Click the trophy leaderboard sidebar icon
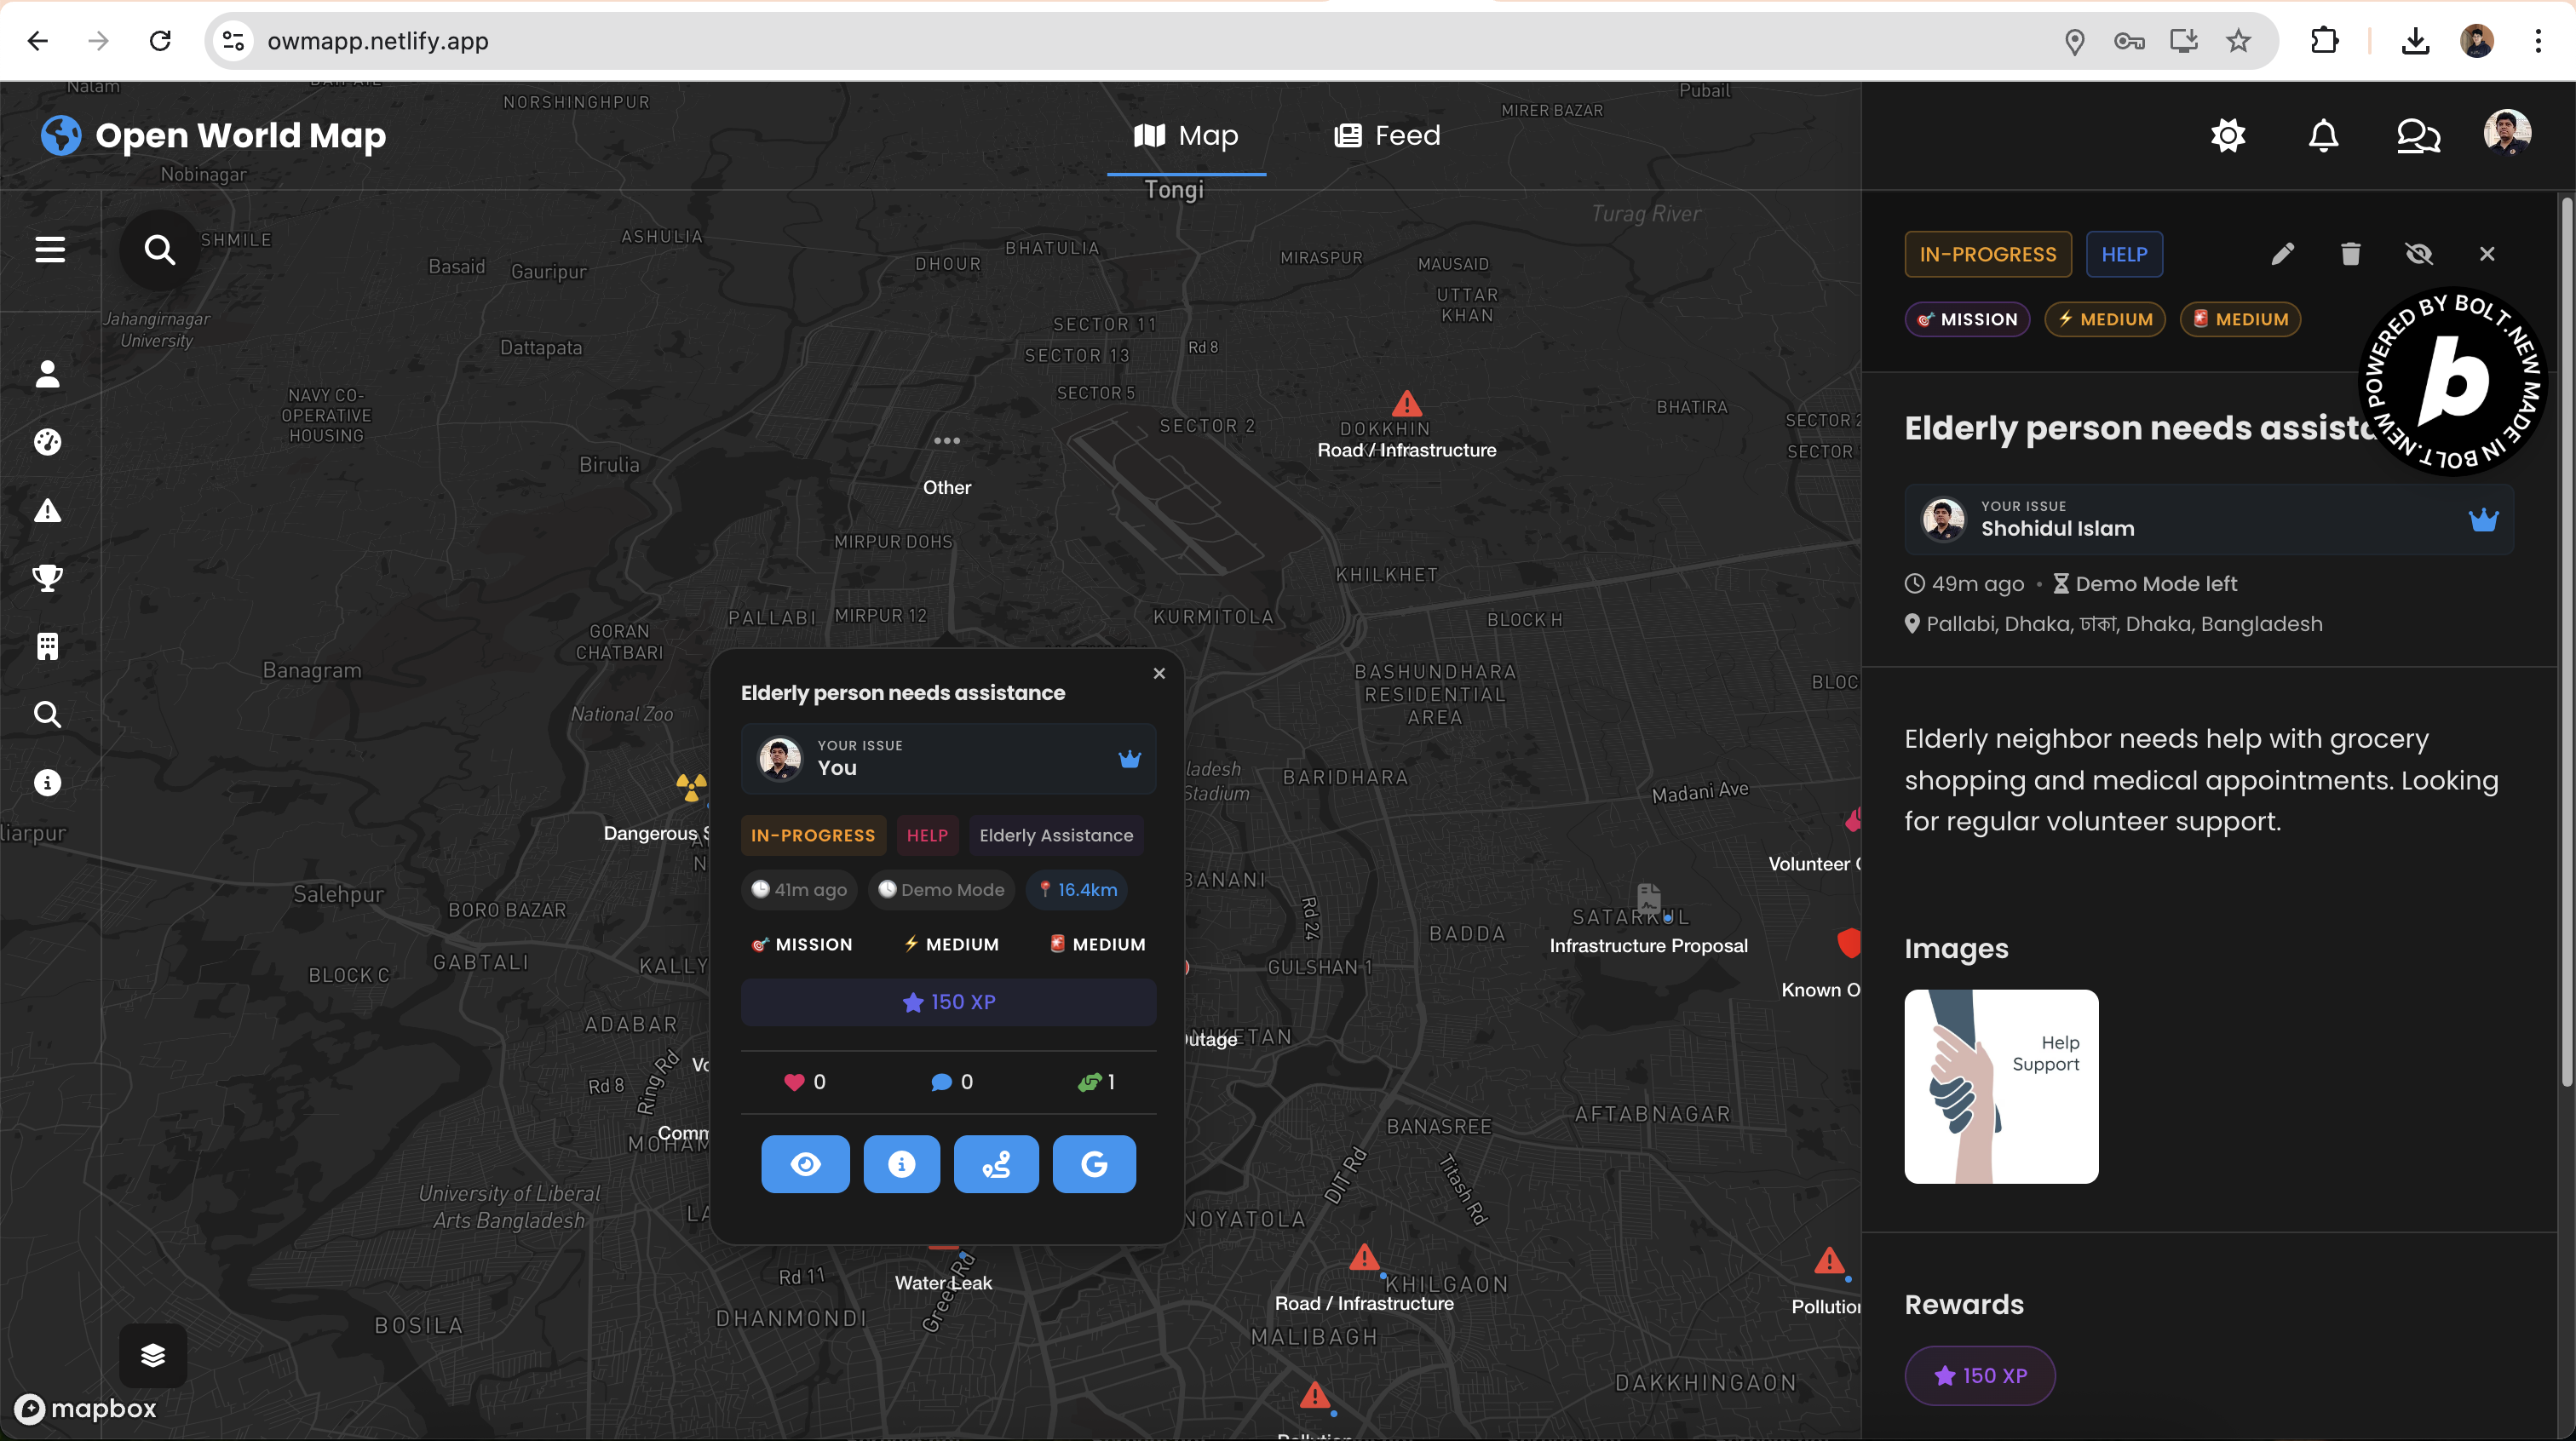 [47, 578]
